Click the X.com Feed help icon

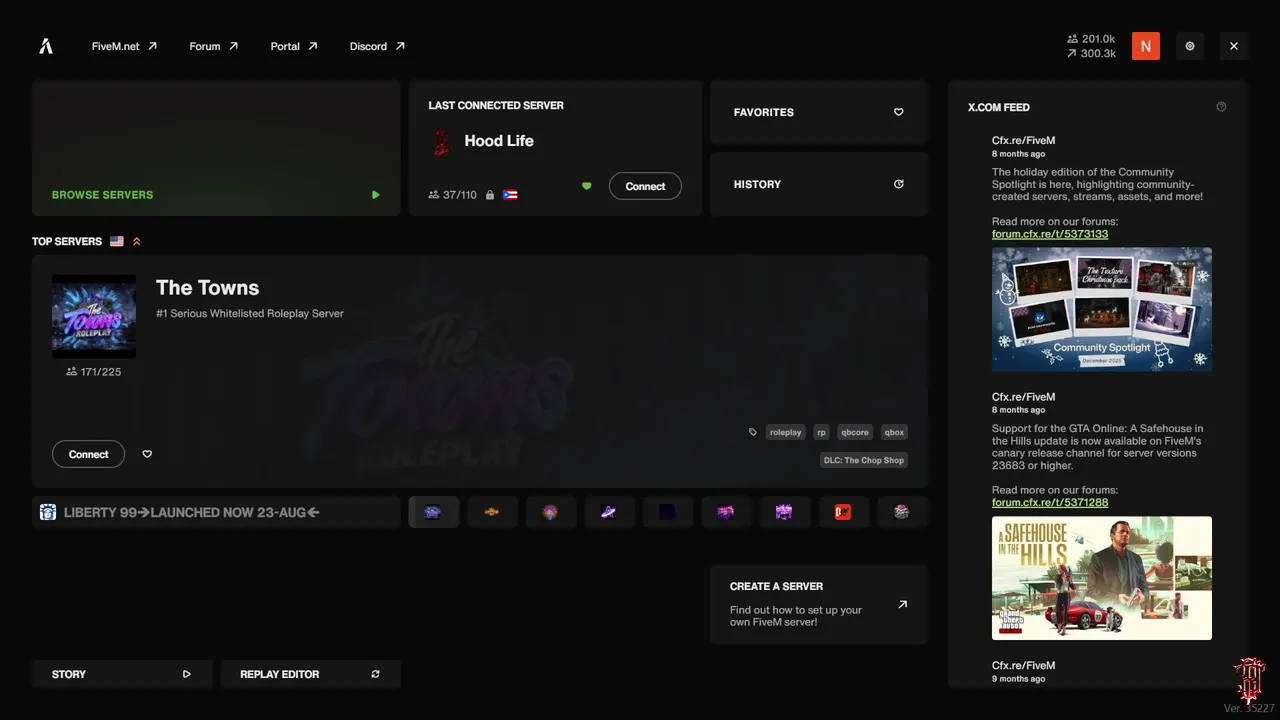tap(1221, 107)
